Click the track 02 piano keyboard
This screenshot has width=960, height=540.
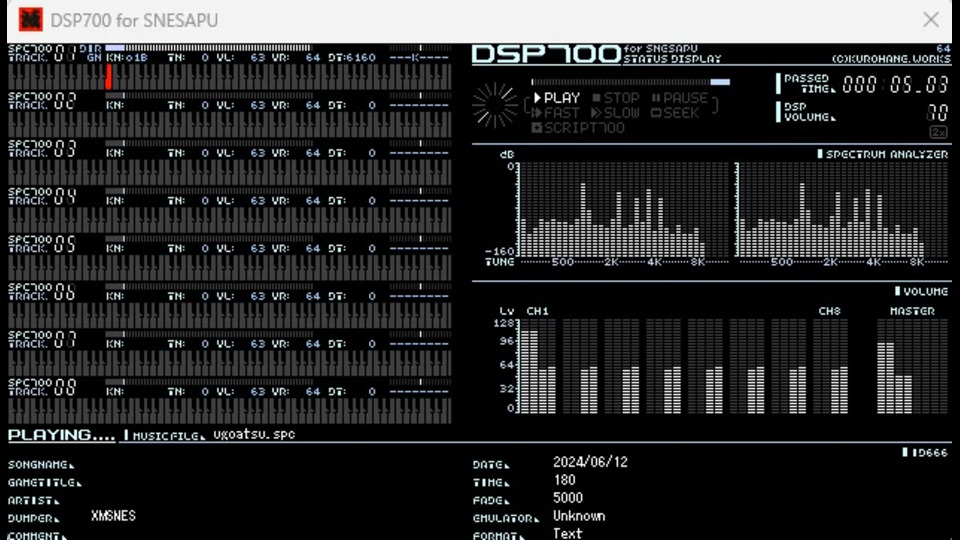coord(230,125)
